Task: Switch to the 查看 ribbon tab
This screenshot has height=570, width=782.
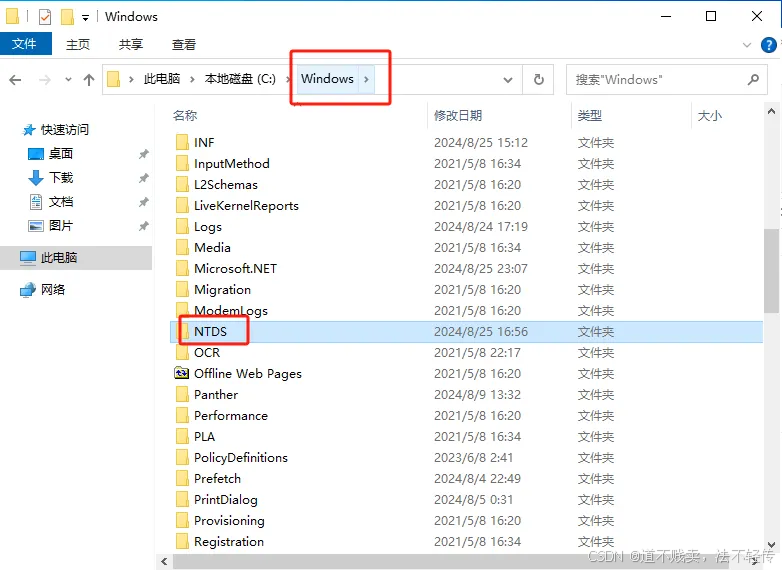Action: pyautogui.click(x=184, y=44)
